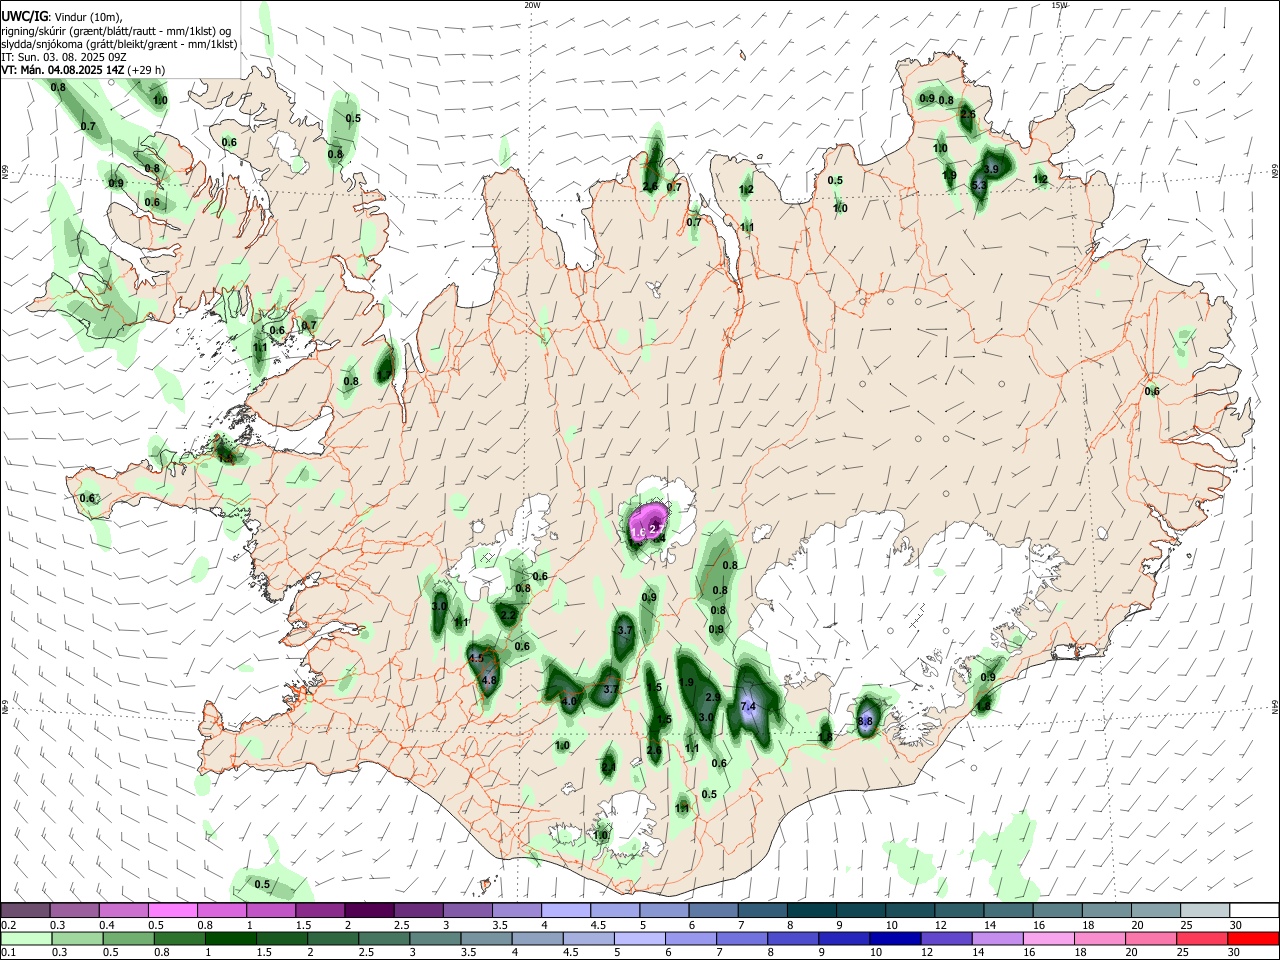Viewport: 1280px width, 960px height.
Task: Click the darkest green swatch between 1 and 1.5, lower row
Action: pyautogui.click(x=231, y=939)
